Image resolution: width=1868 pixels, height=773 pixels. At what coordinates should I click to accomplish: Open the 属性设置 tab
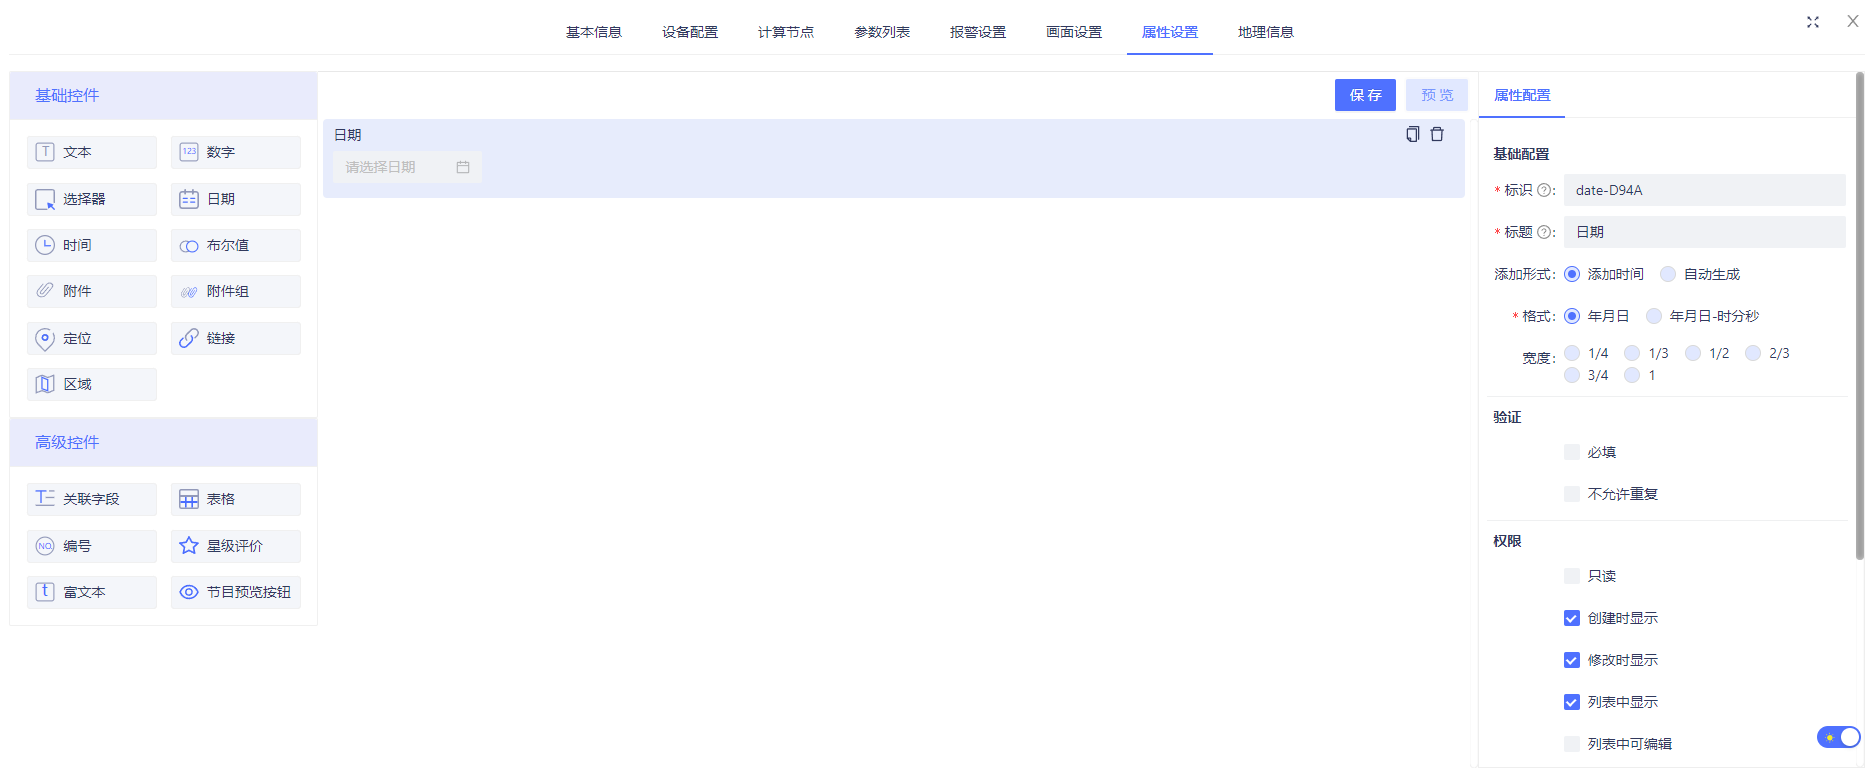click(x=1170, y=32)
